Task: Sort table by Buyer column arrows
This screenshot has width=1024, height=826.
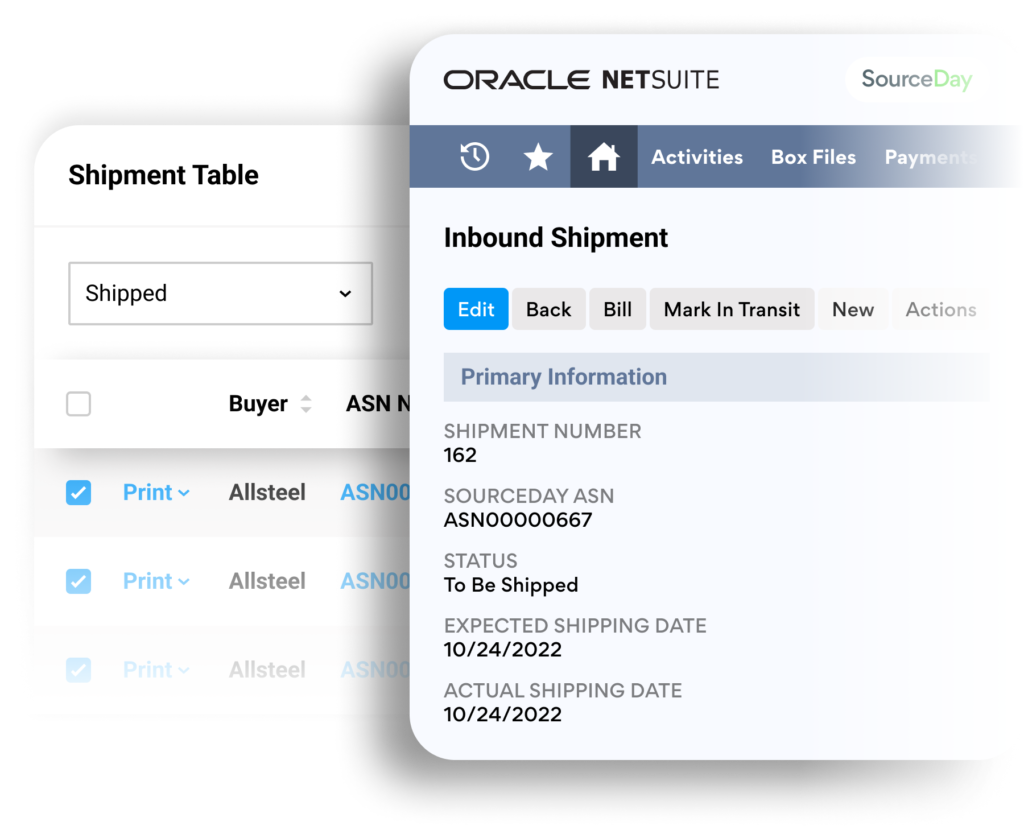Action: tap(306, 404)
